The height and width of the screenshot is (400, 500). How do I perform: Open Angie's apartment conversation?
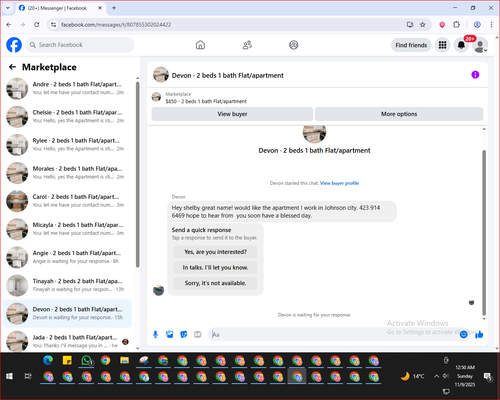pos(68,257)
